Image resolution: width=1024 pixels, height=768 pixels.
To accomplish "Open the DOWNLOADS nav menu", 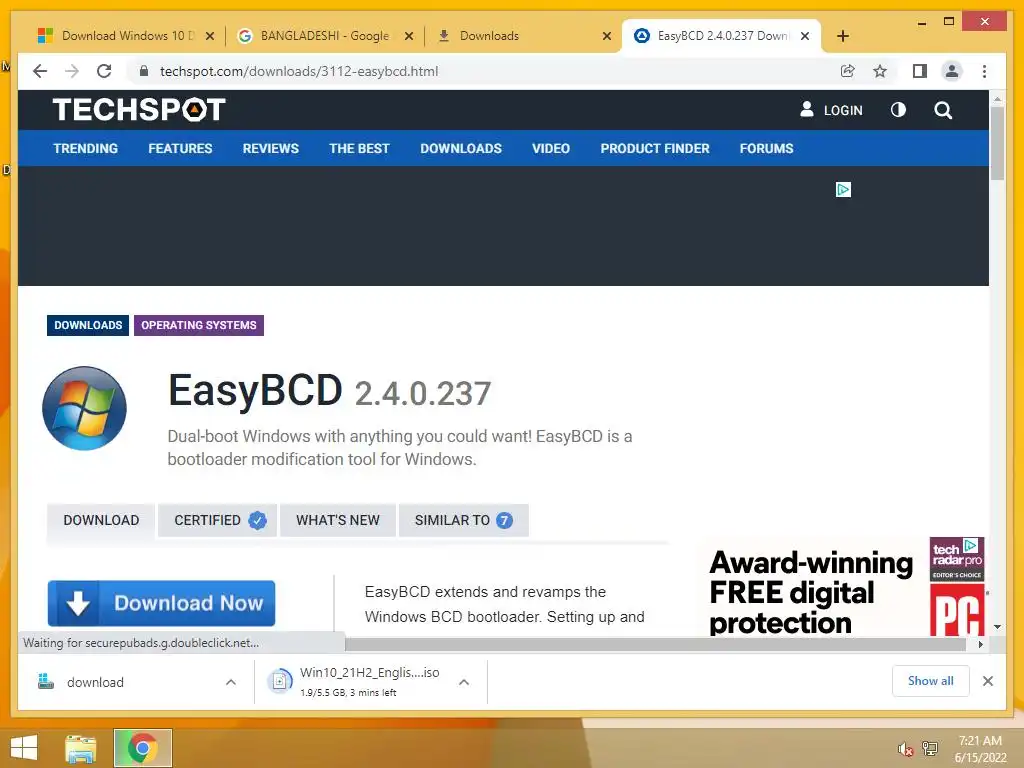I will (x=461, y=148).
